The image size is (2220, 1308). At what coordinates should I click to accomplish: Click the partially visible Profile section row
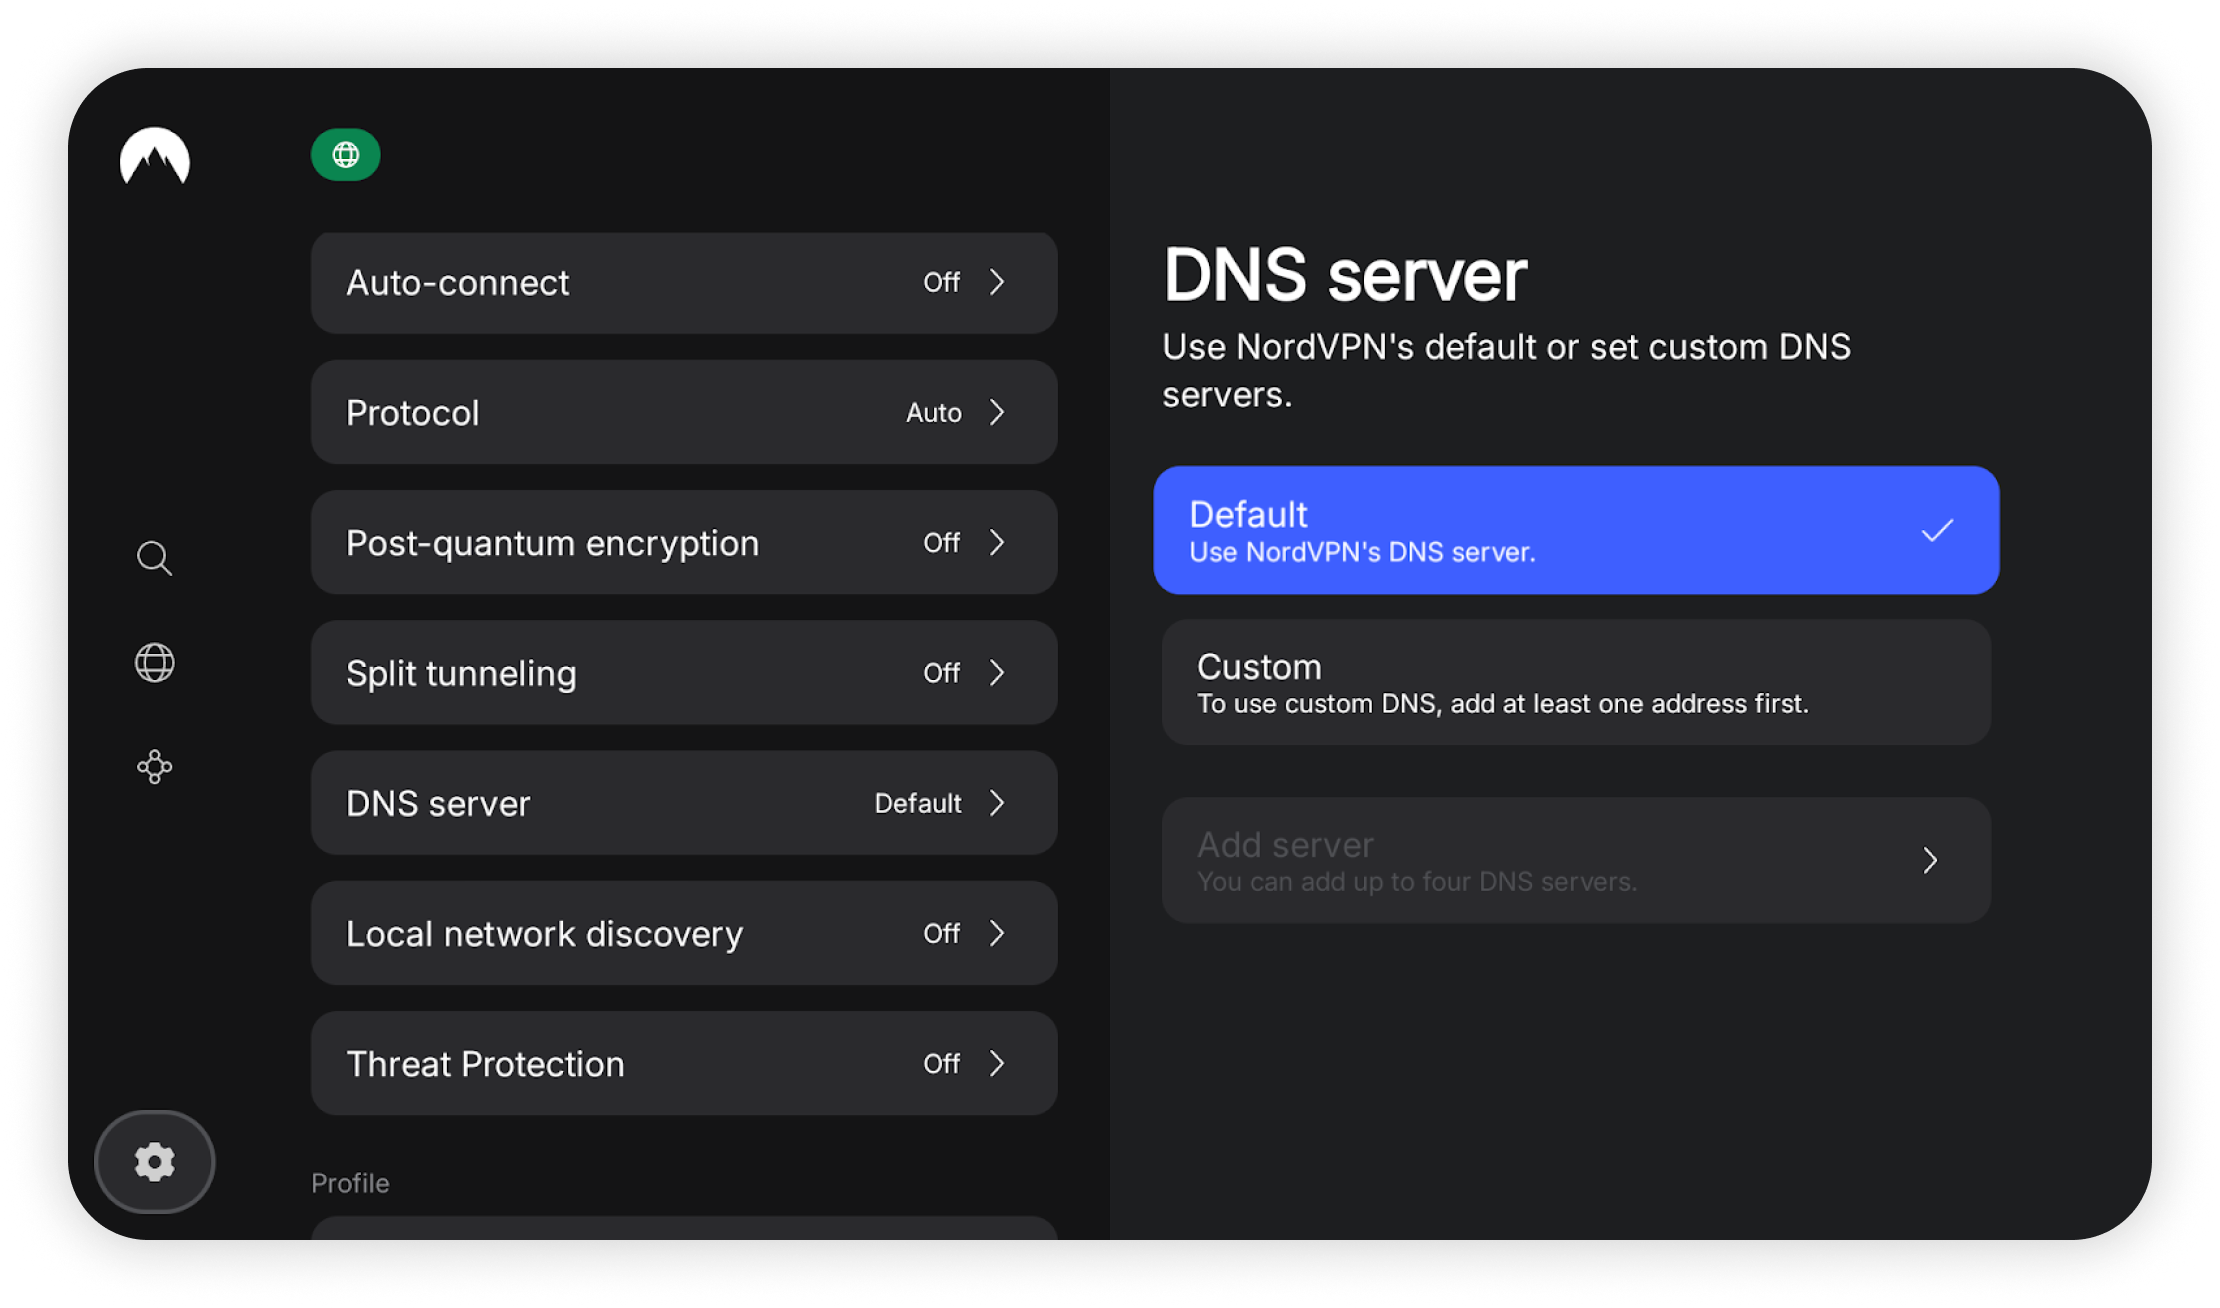(683, 1229)
